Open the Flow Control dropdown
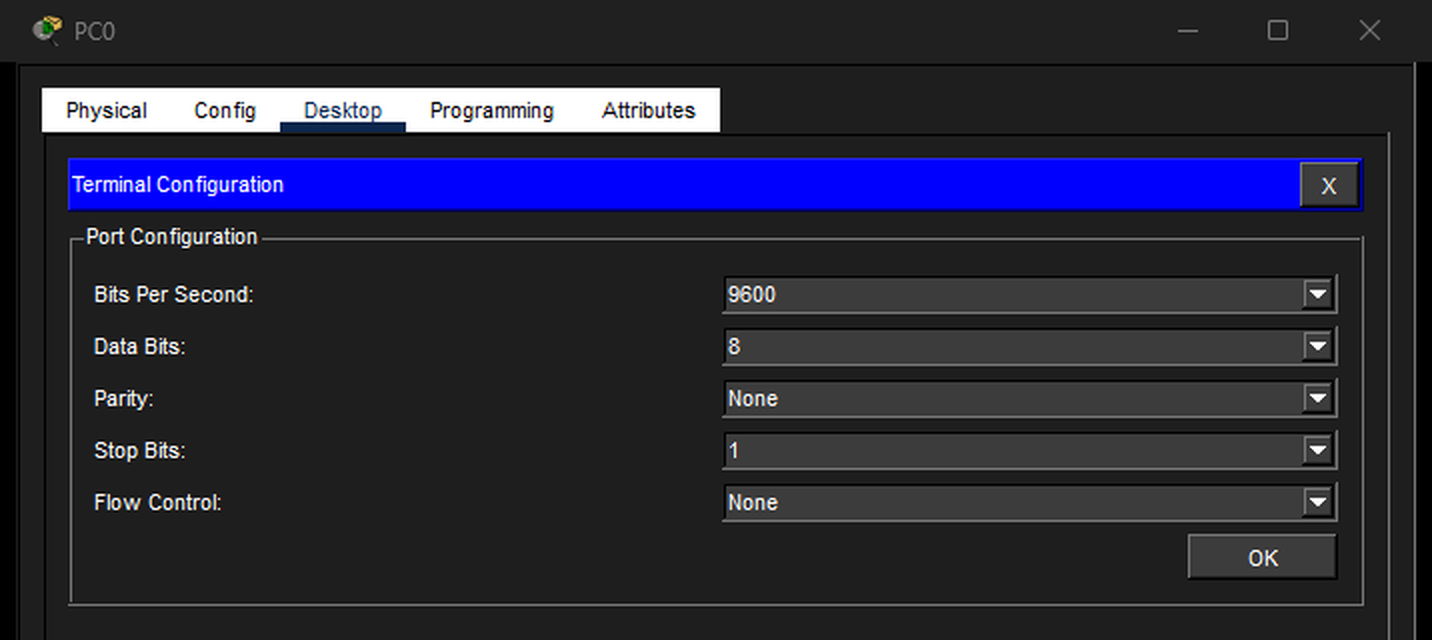Screen dimensions: 1432x640 pyautogui.click(x=1320, y=502)
